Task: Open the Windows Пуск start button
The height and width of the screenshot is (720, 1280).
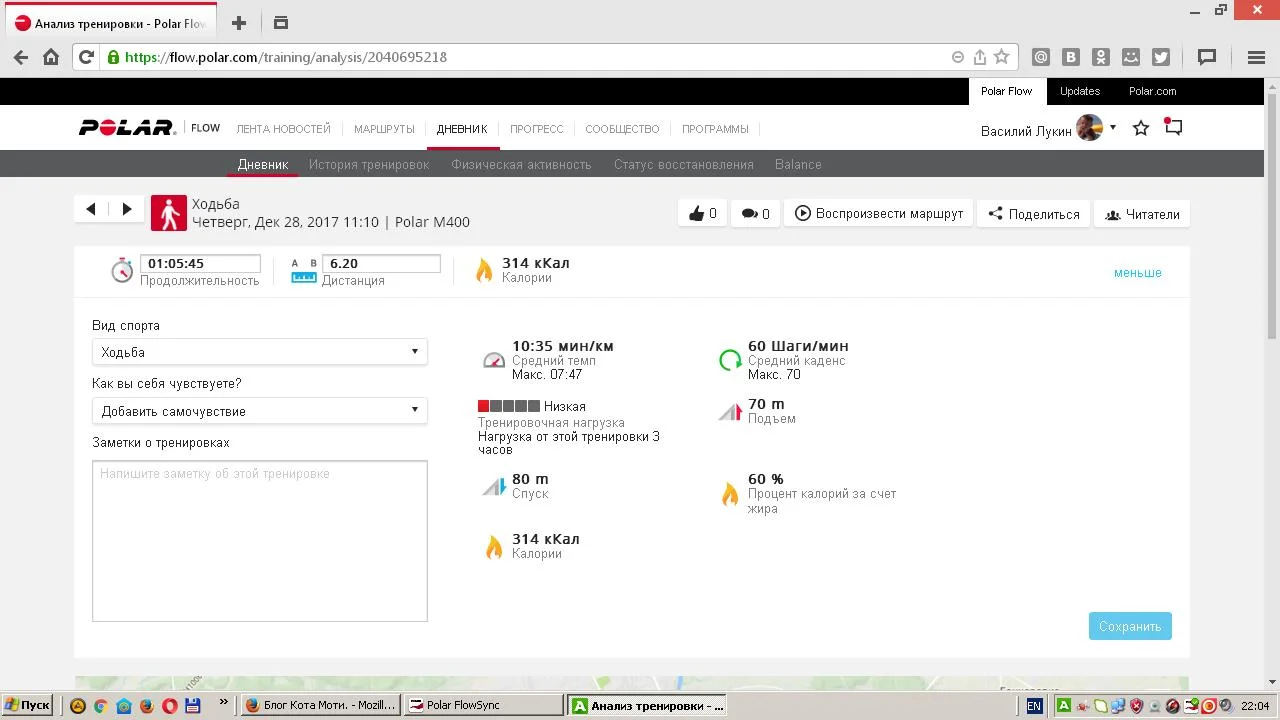Action: (28, 705)
